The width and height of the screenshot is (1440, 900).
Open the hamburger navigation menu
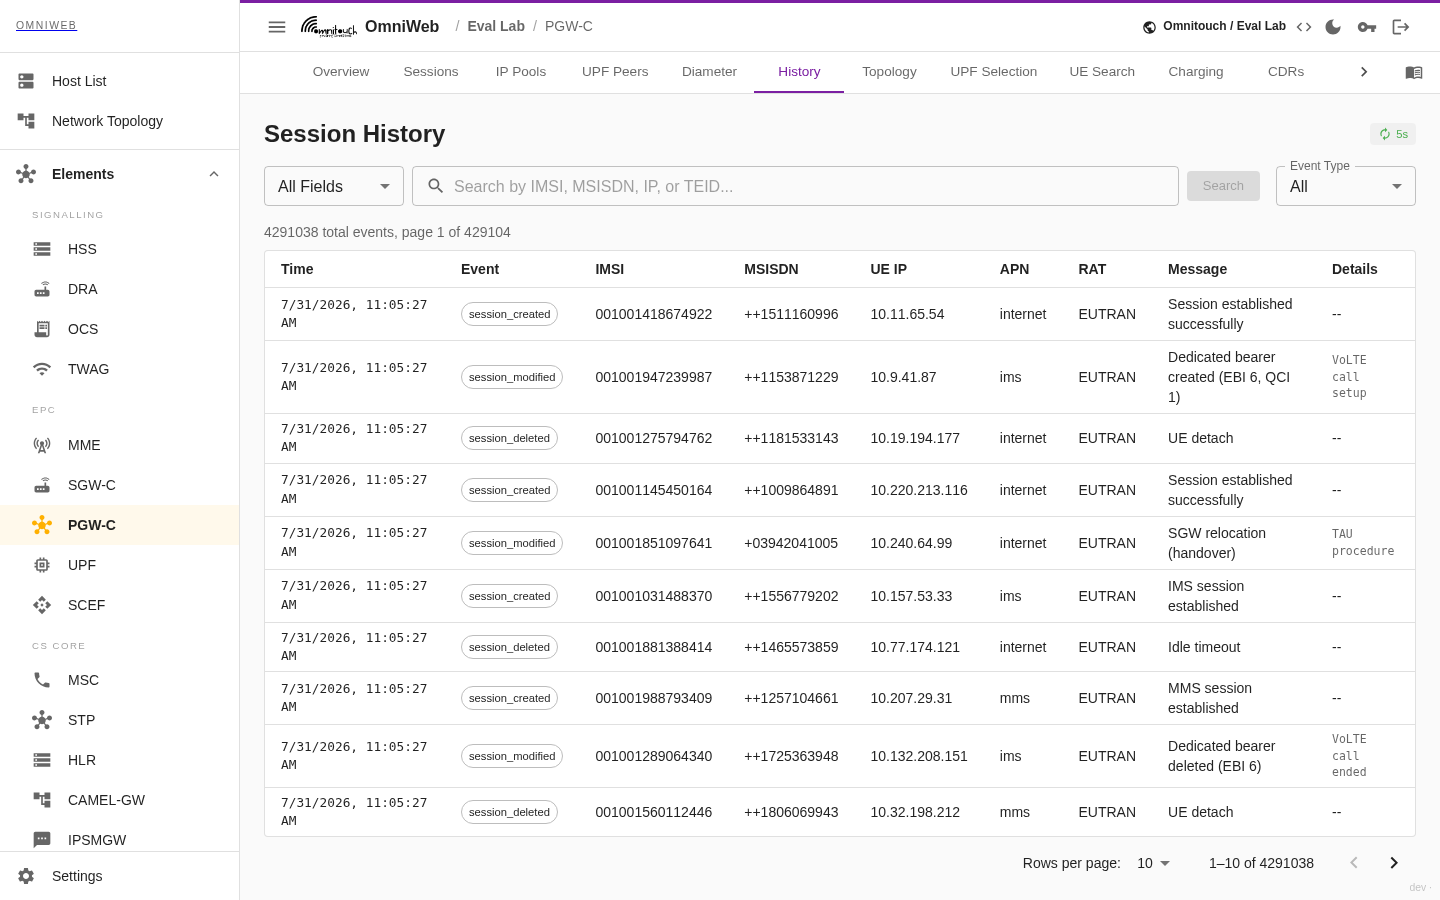pyautogui.click(x=277, y=27)
